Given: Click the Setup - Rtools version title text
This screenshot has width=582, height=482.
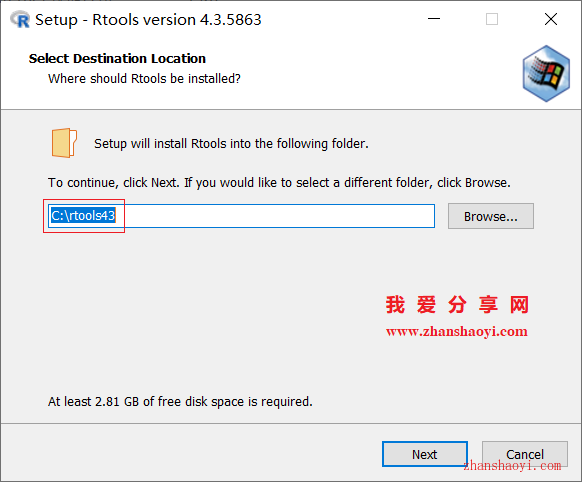Looking at the screenshot, I should point(148,20).
